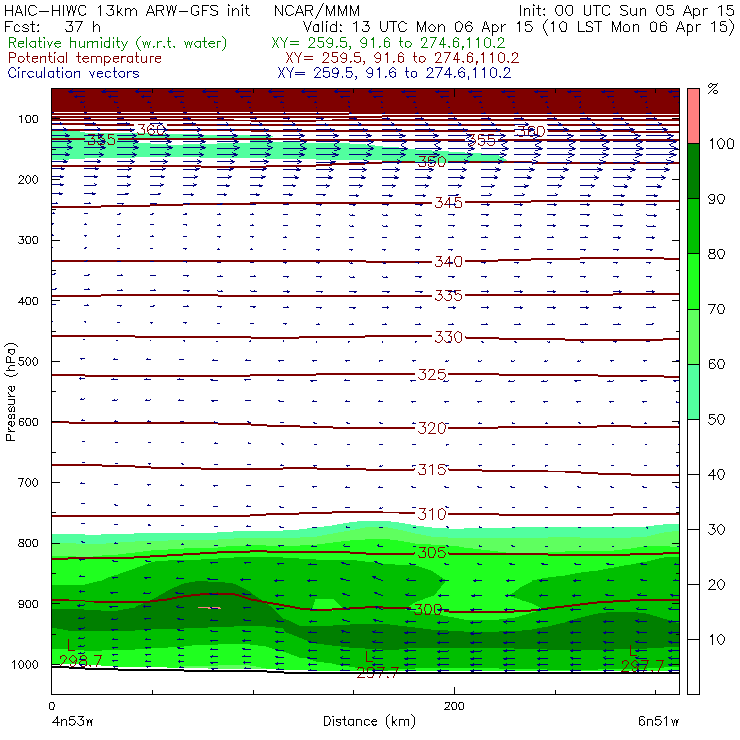Screen dimensions: 740x740
Task: Click the blue 'Circulation vectors' legend label
Action: tap(74, 73)
